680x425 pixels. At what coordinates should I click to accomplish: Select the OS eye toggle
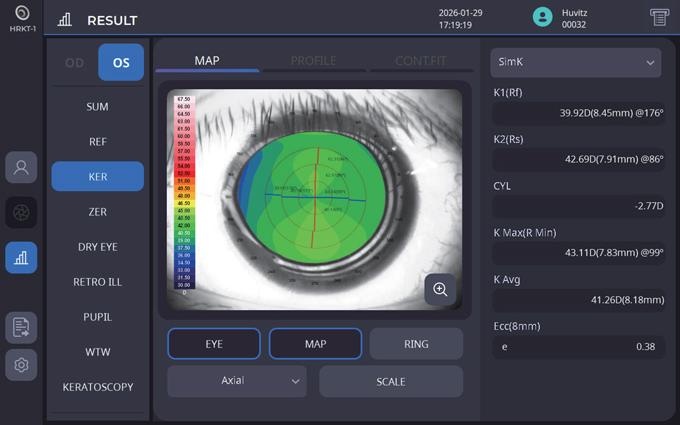(121, 62)
